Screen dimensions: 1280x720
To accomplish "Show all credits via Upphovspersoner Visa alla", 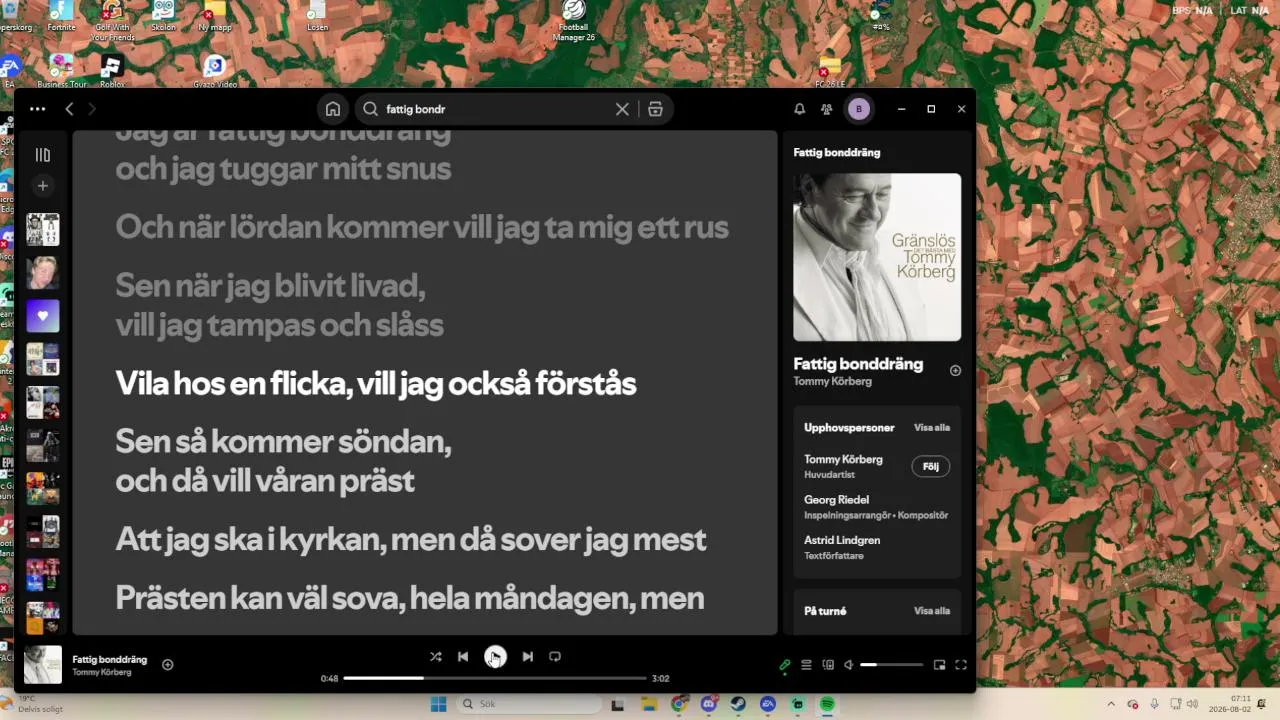I will tap(932, 428).
